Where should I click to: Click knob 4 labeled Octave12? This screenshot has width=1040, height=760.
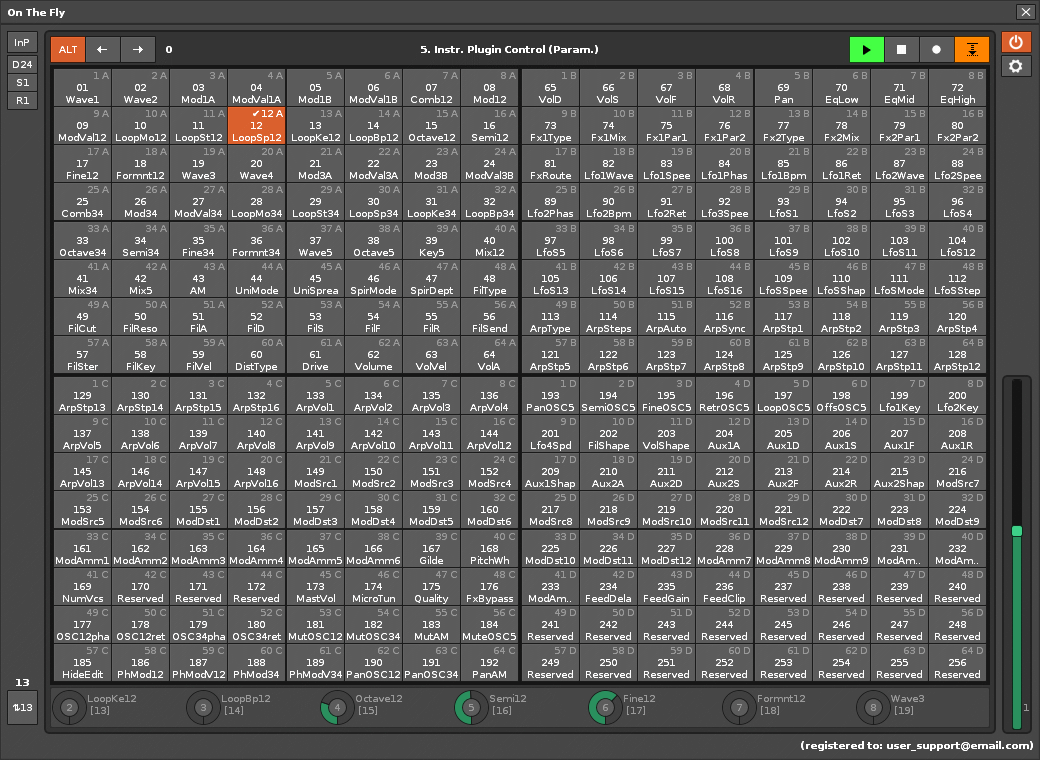[x=336, y=708]
